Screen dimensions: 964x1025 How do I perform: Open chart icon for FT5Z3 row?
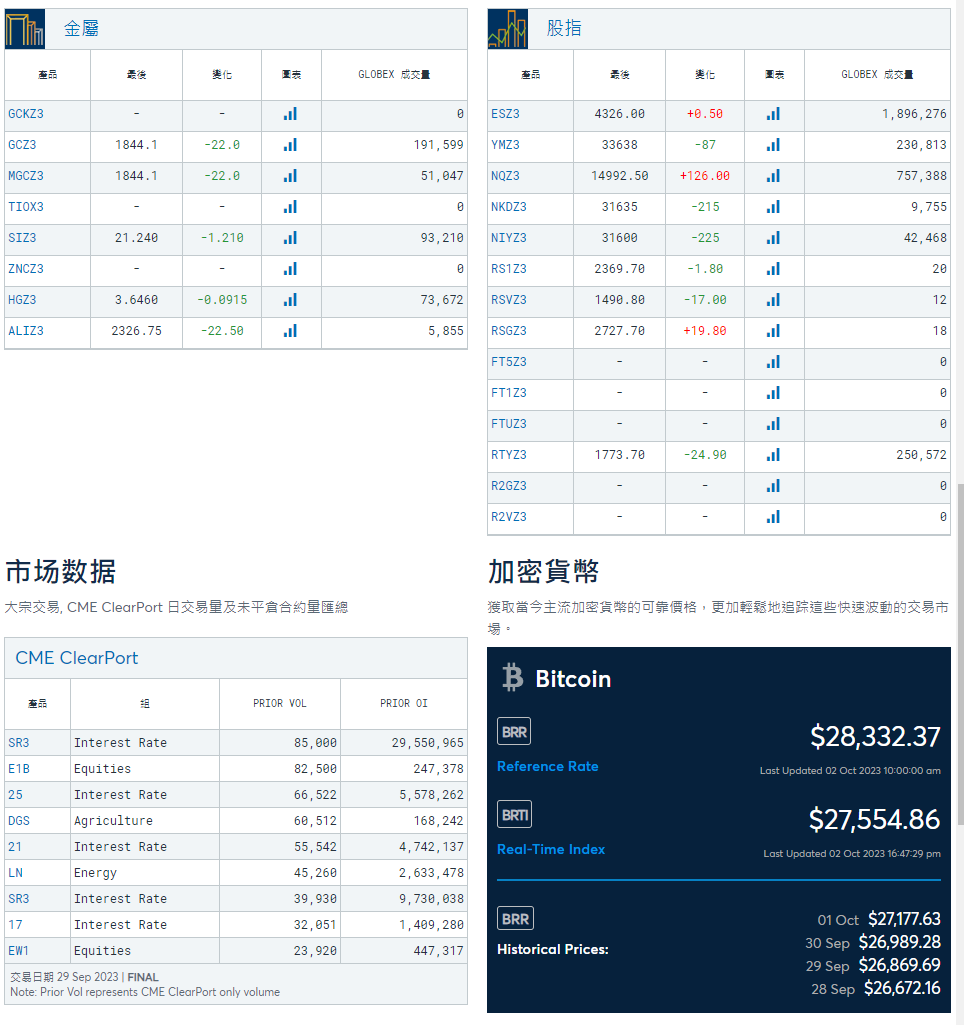[773, 362]
